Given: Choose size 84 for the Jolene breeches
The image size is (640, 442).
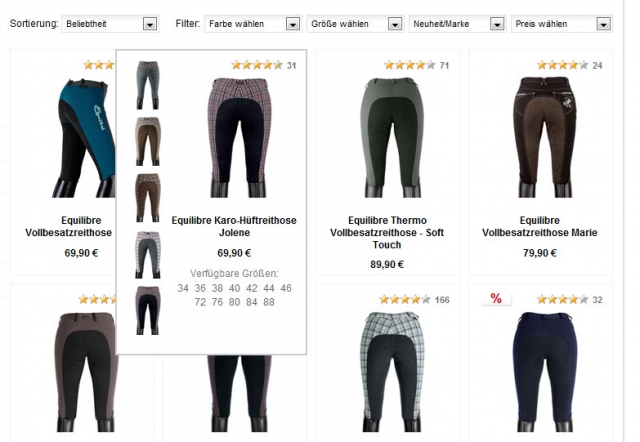Looking at the screenshot, I should coord(251,302).
